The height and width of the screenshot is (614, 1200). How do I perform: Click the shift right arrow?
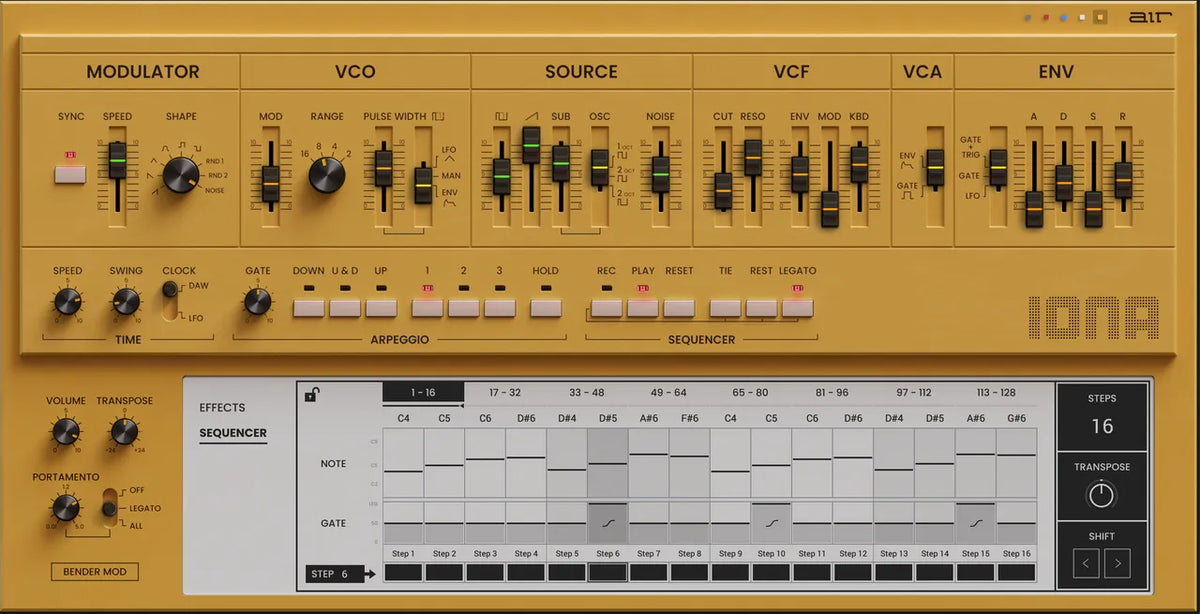(1118, 565)
